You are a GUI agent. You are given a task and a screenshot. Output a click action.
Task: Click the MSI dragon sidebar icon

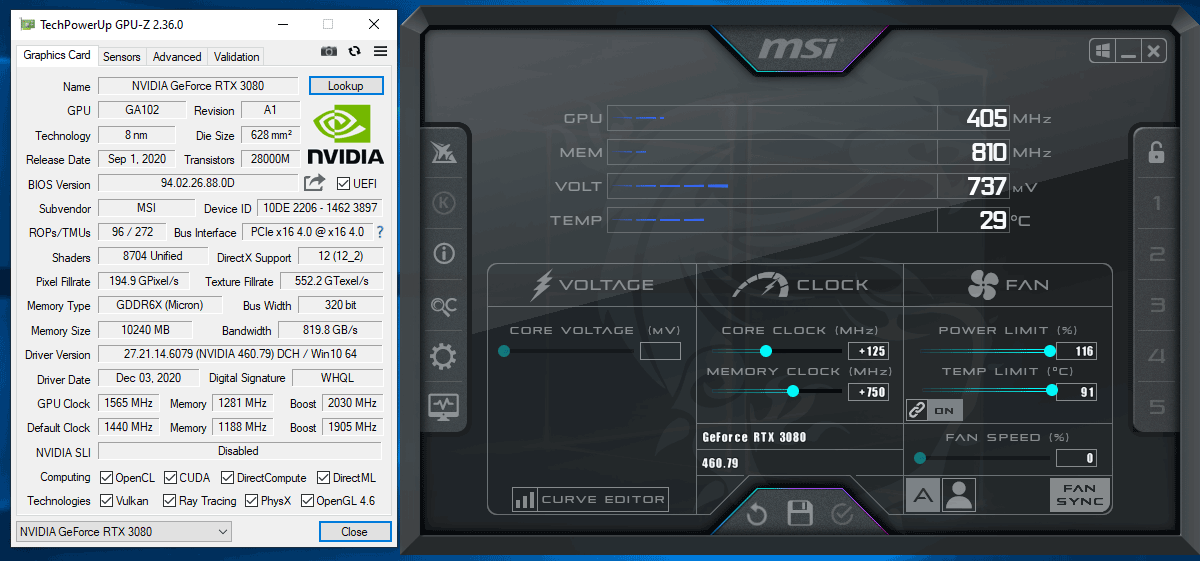pyautogui.click(x=443, y=152)
